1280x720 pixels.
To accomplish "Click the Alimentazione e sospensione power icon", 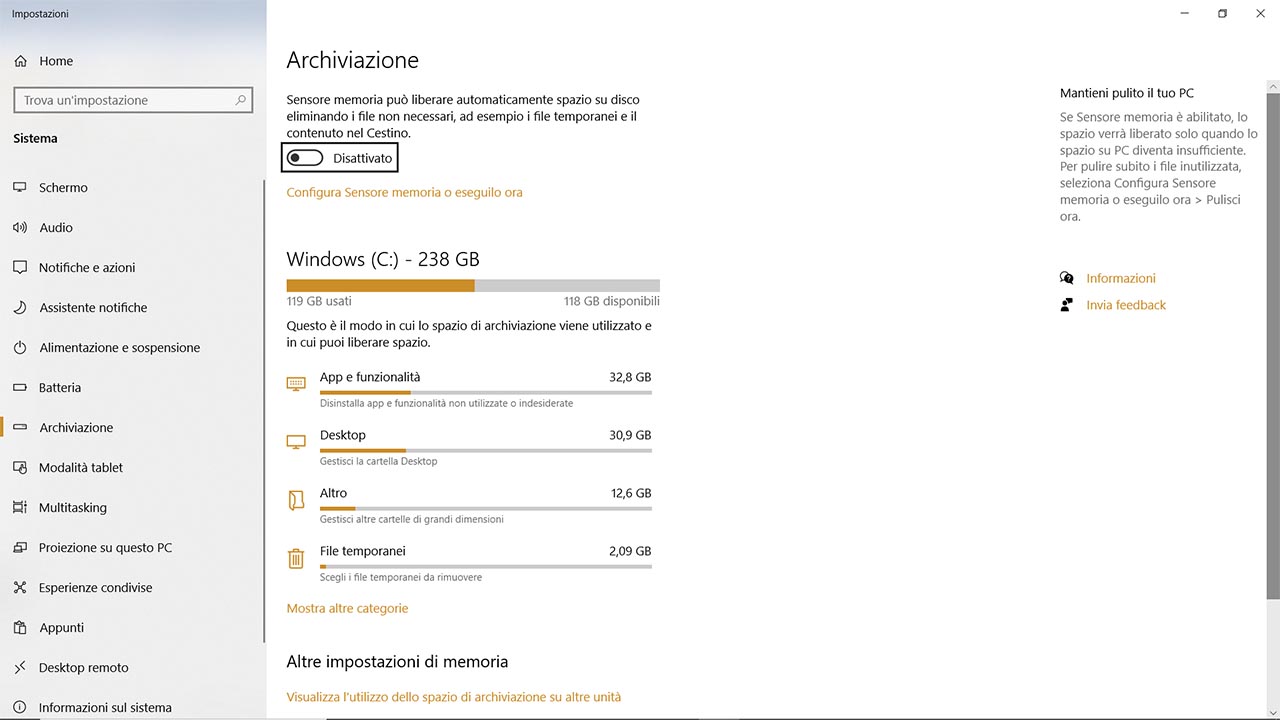I will [x=20, y=347].
